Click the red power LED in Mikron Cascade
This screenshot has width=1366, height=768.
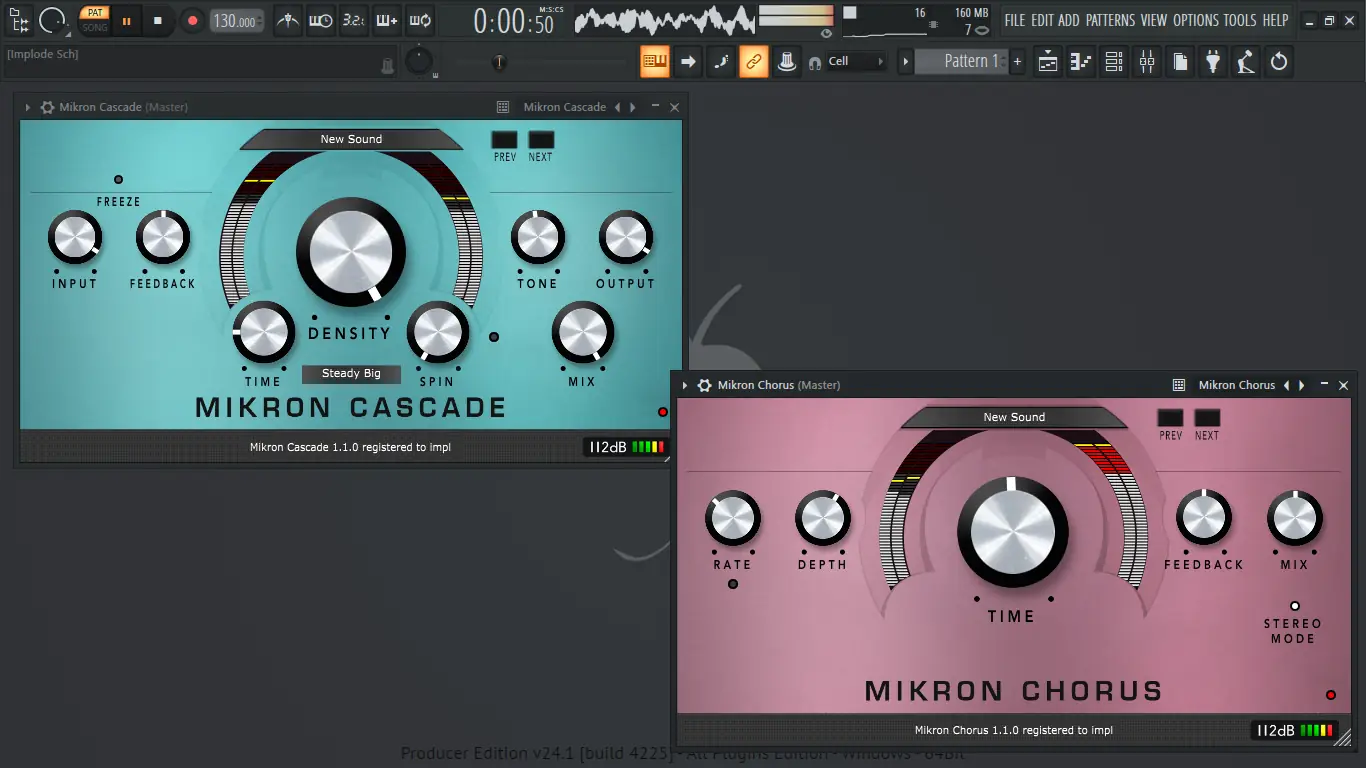point(662,412)
